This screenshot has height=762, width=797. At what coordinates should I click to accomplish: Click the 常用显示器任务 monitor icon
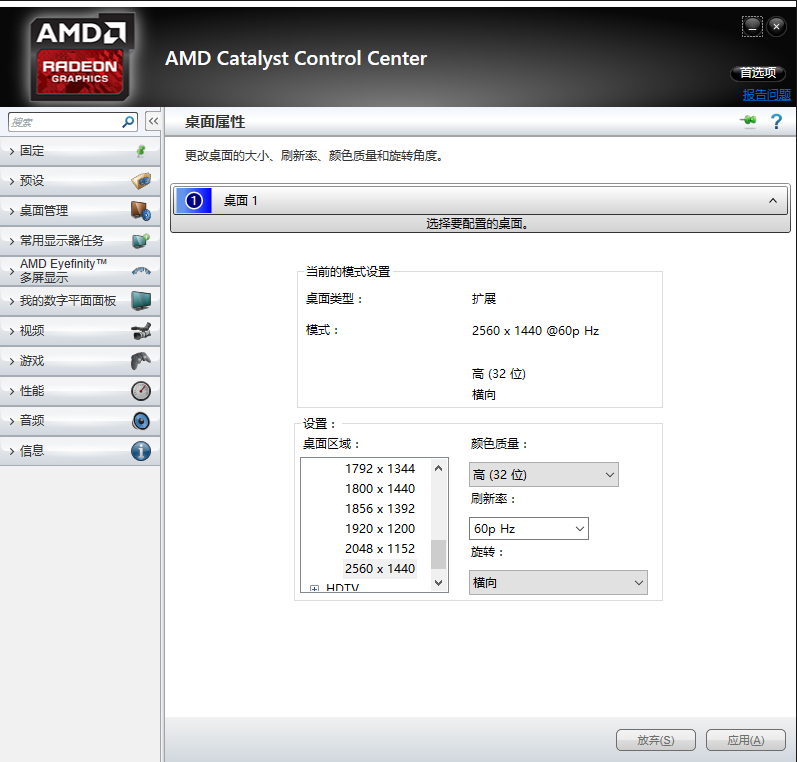[x=141, y=240]
